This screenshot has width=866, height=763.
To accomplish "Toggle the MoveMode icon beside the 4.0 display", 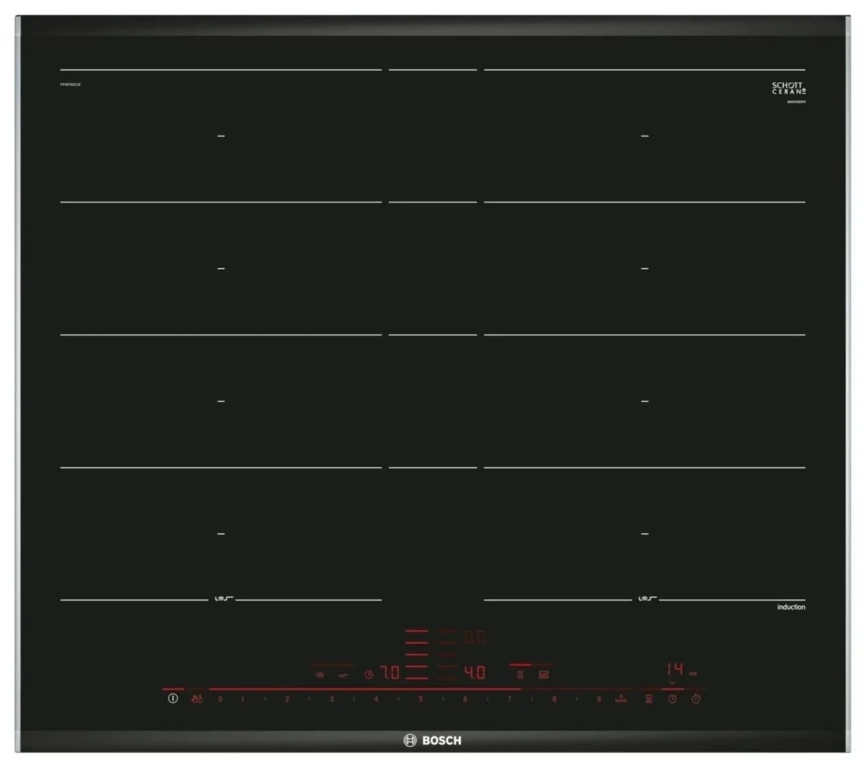I will [519, 674].
